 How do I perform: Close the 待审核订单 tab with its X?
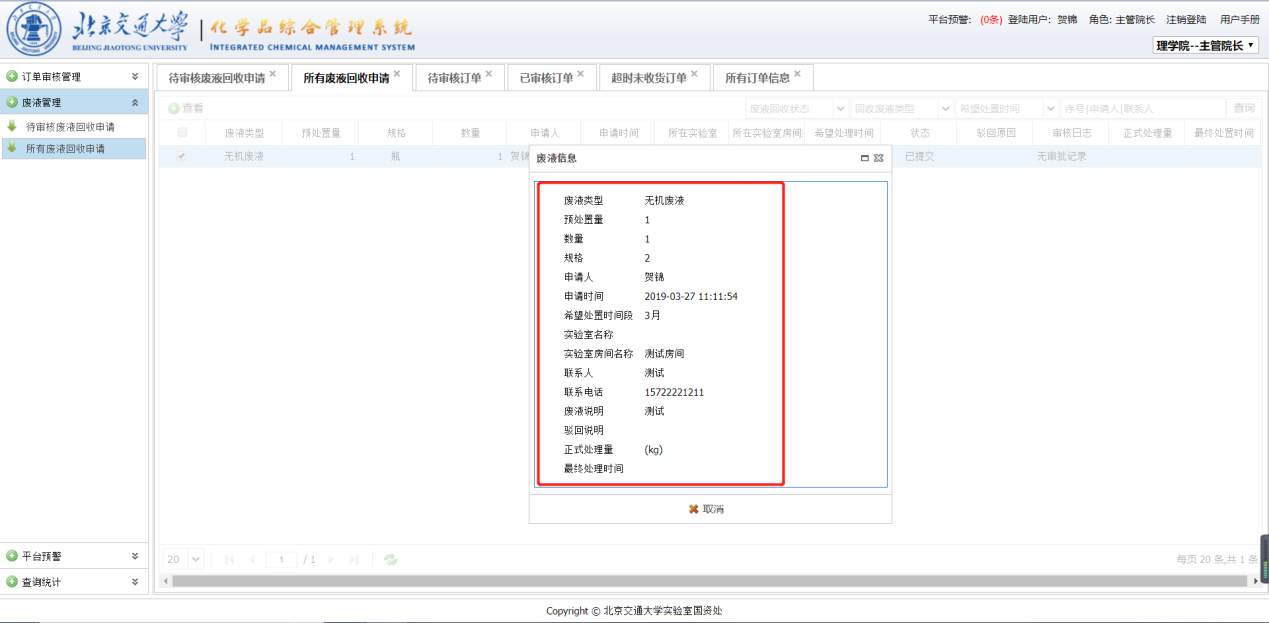click(488, 74)
